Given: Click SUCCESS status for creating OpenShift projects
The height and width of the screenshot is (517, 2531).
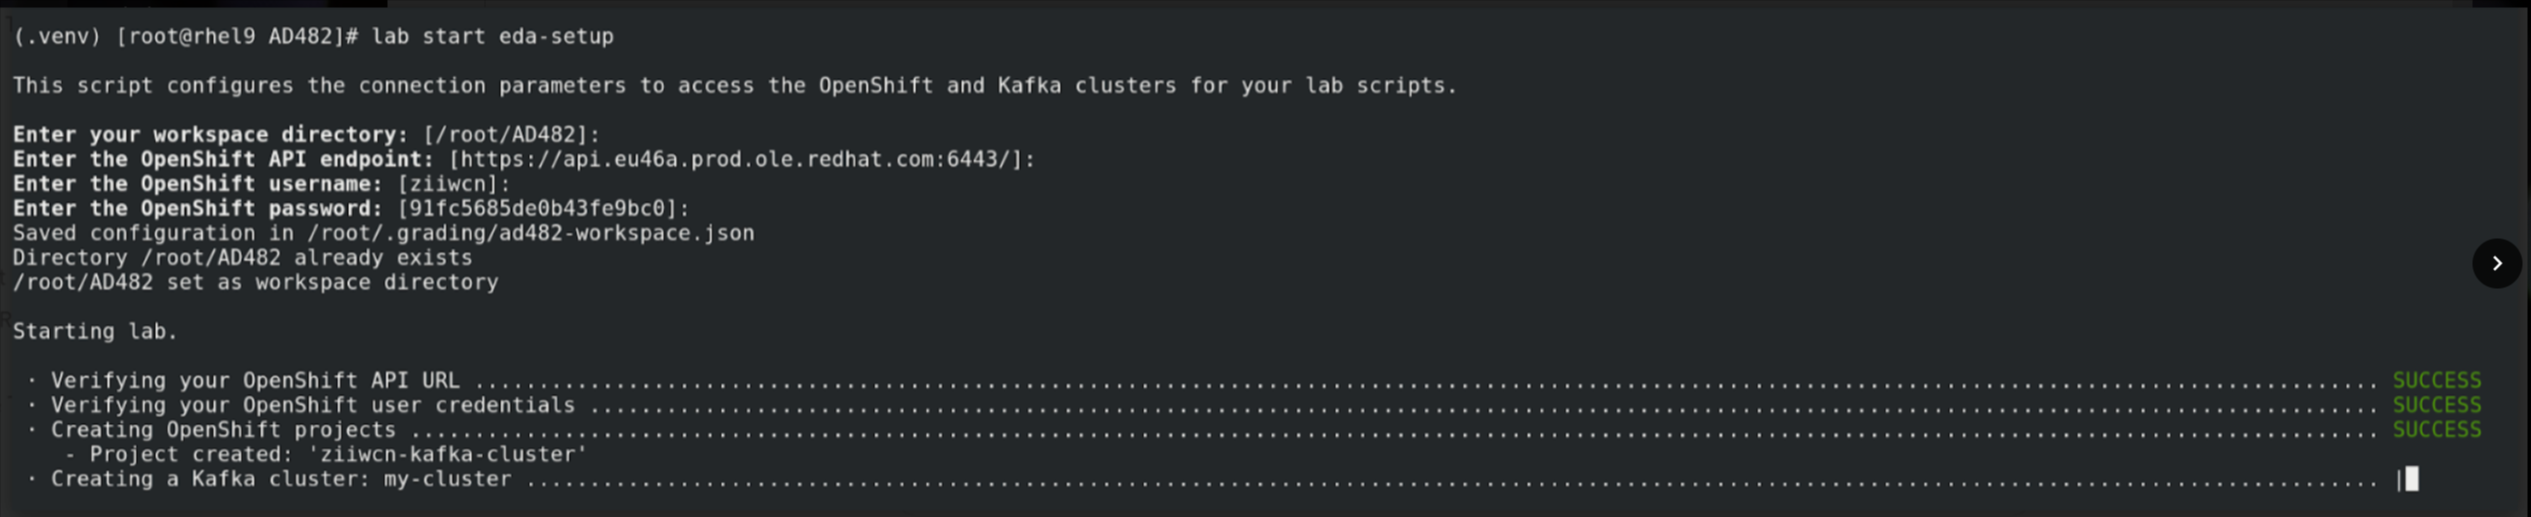Looking at the screenshot, I should coord(2436,430).
